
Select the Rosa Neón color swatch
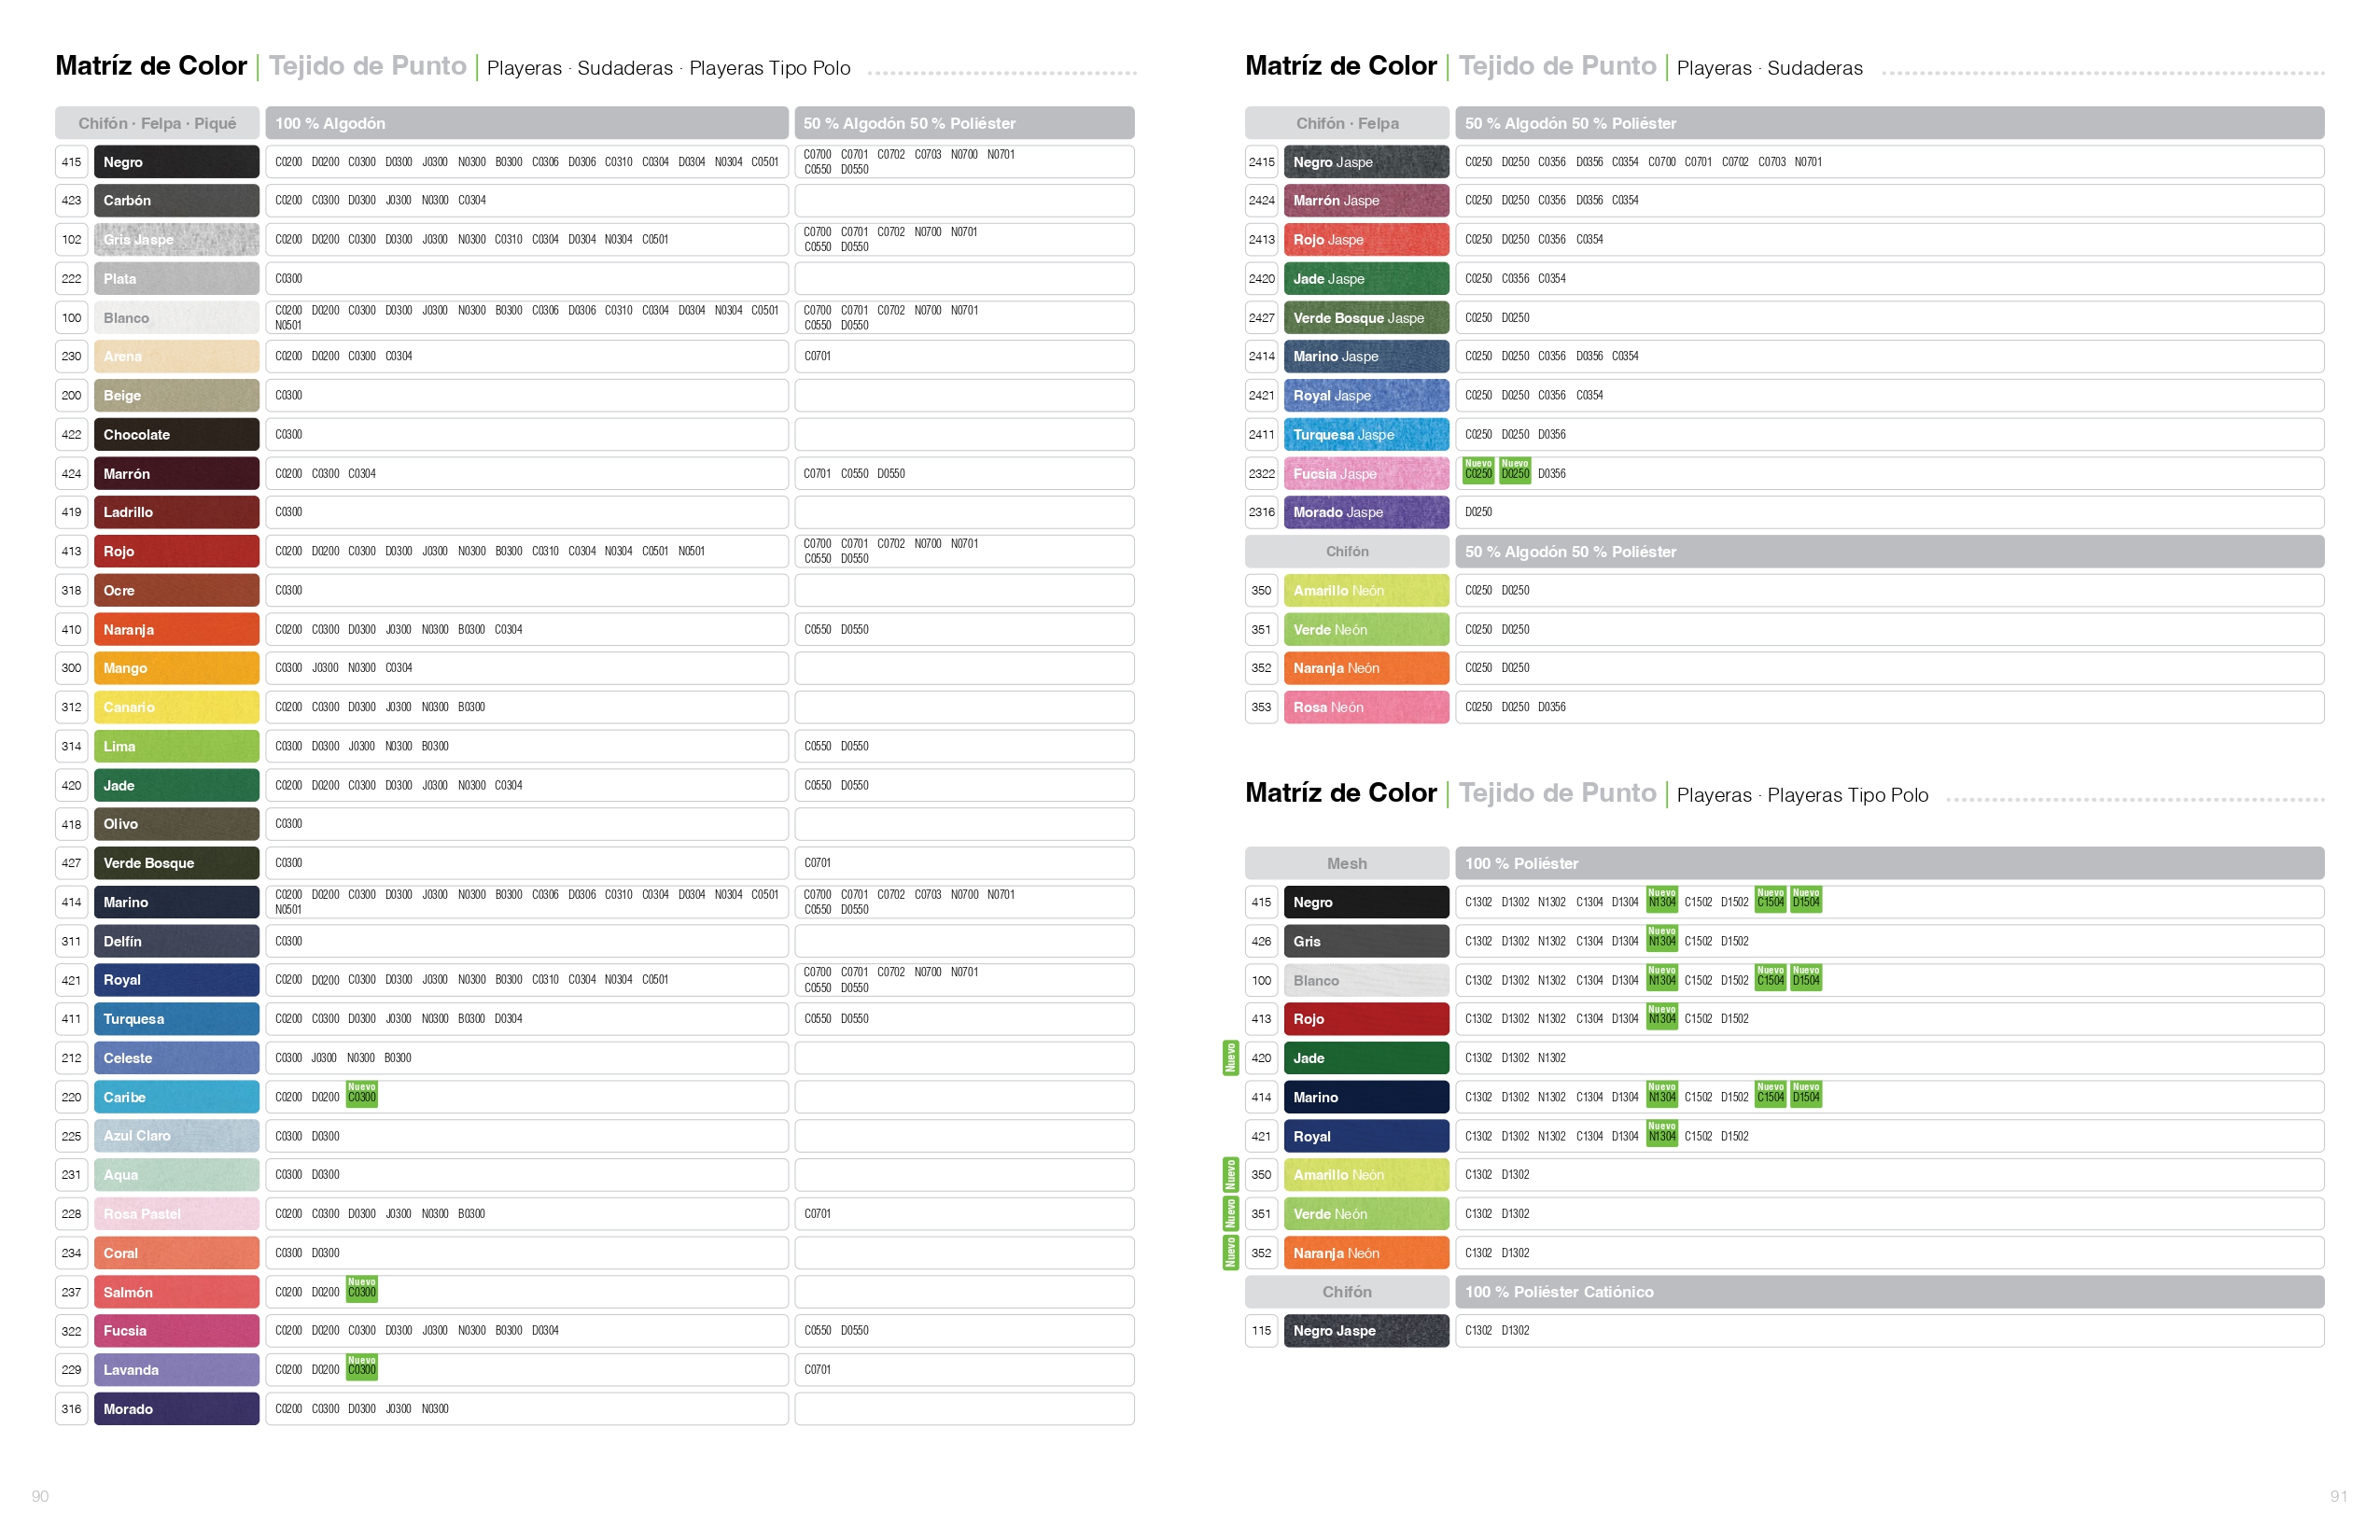(1366, 708)
